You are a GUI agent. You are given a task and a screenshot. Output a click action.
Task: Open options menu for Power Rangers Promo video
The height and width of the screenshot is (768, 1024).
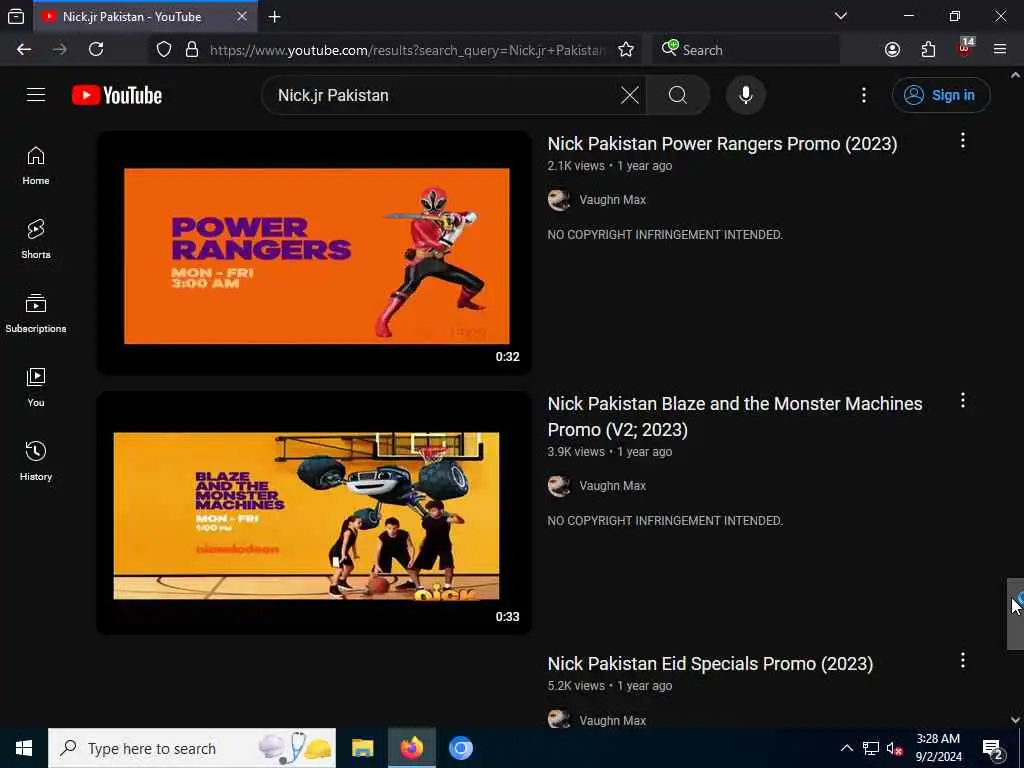click(963, 140)
